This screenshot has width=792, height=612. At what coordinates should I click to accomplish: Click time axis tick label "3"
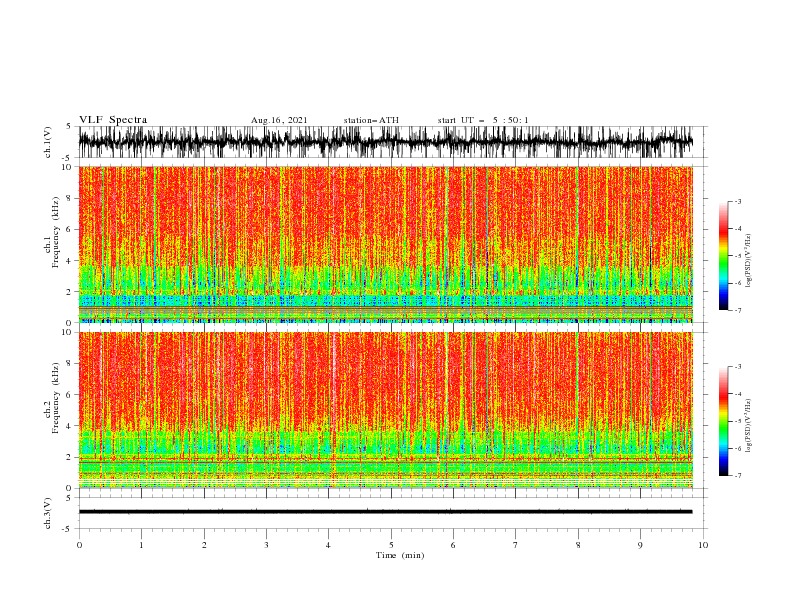[x=266, y=545]
